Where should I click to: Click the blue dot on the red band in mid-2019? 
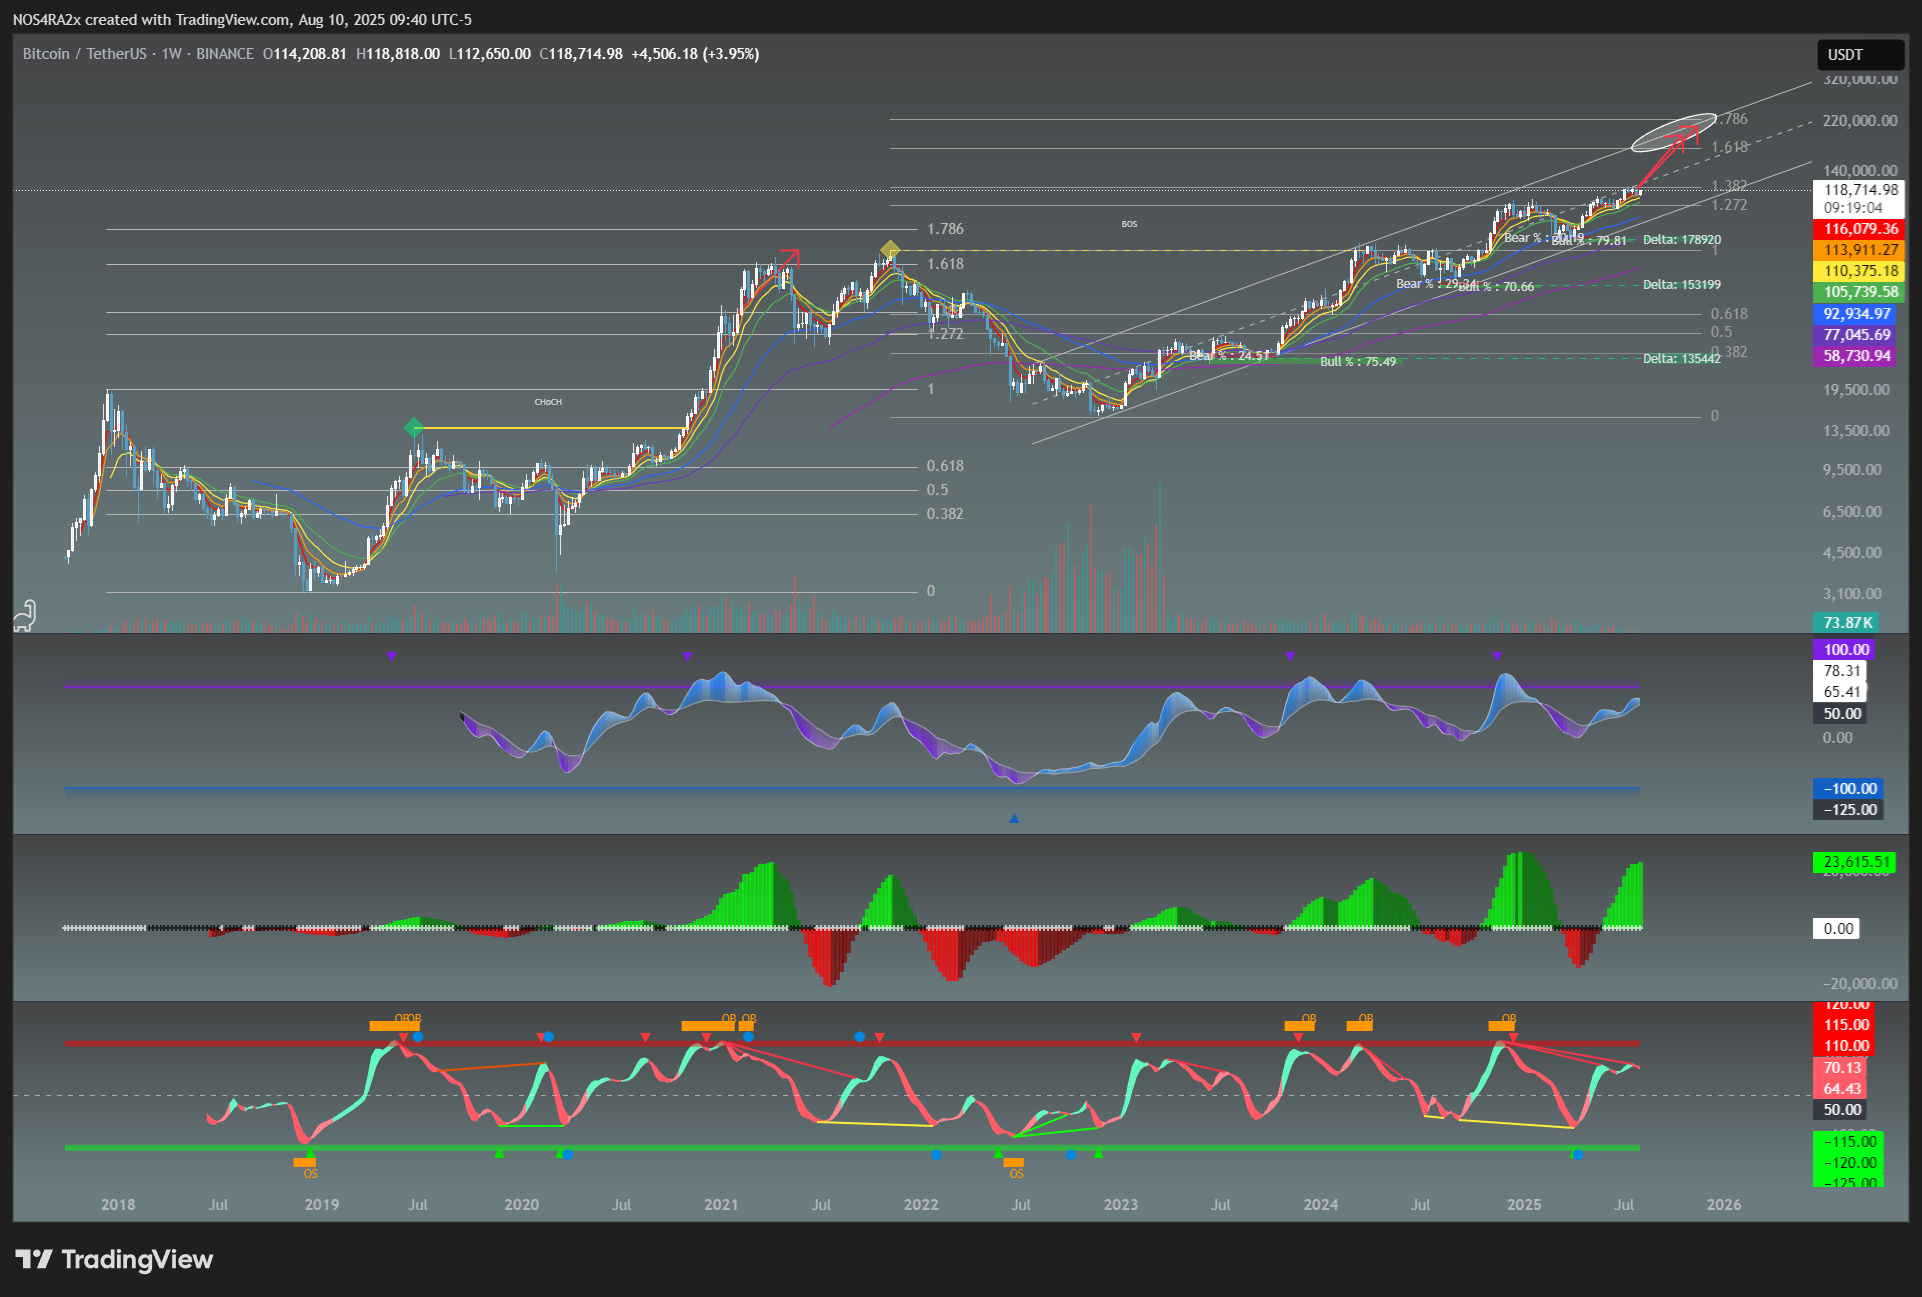[x=418, y=1037]
